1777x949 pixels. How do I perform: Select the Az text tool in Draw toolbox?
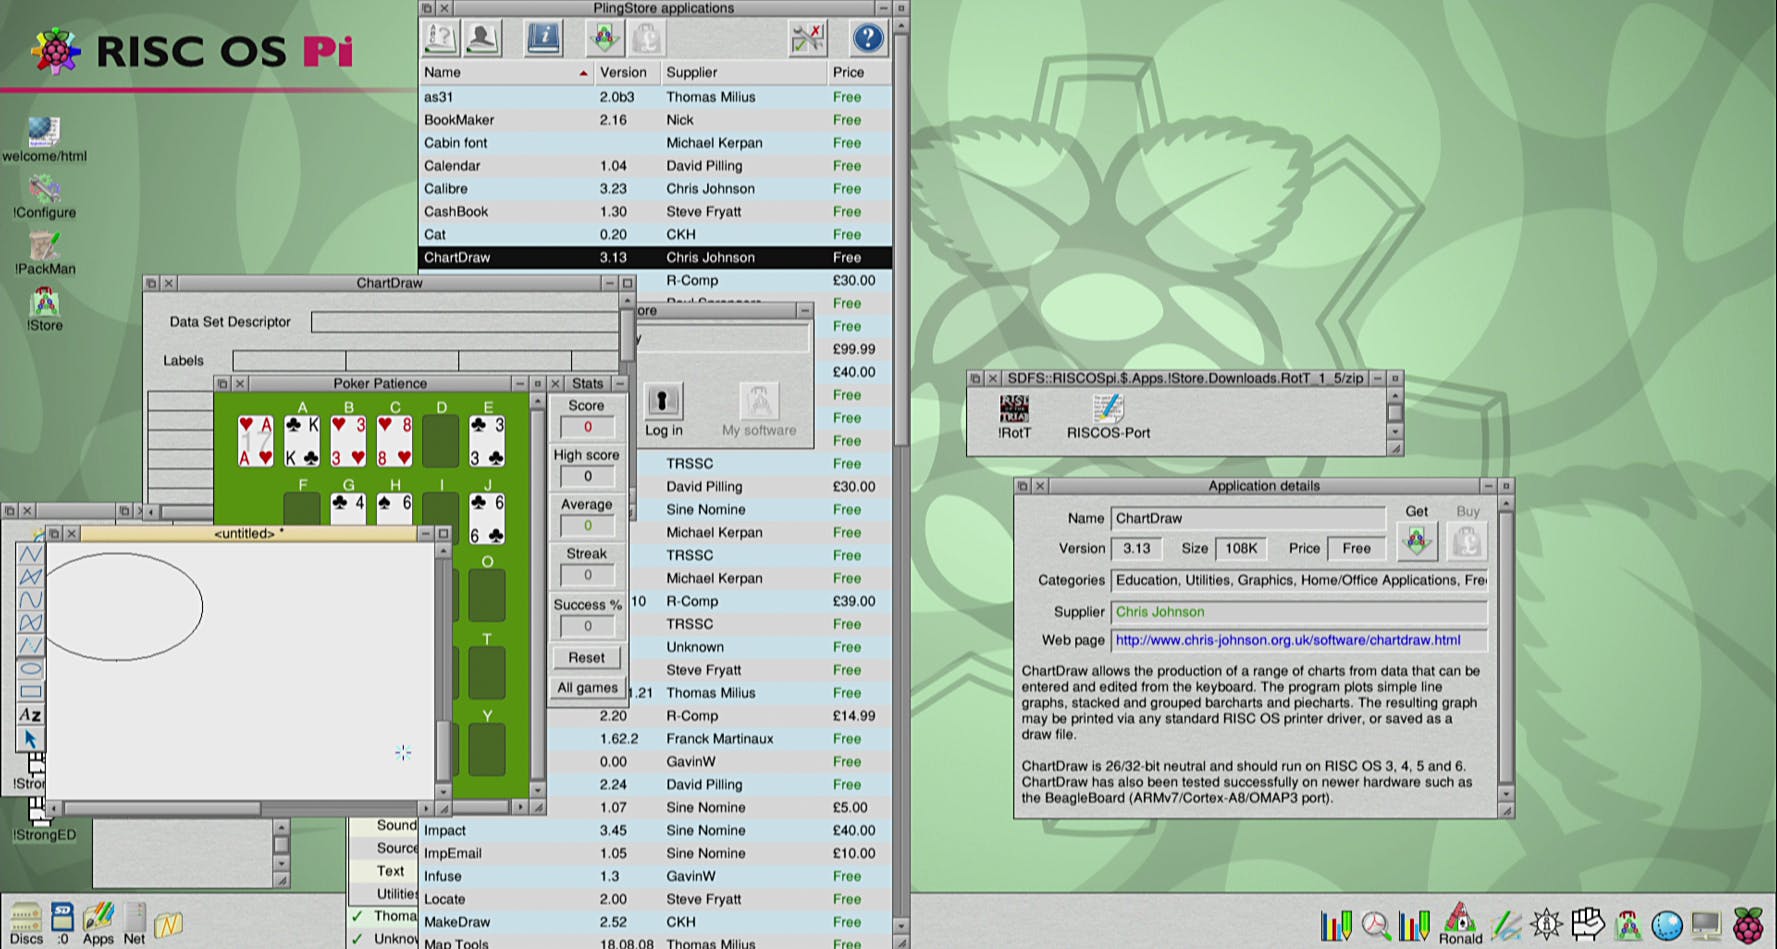[31, 715]
